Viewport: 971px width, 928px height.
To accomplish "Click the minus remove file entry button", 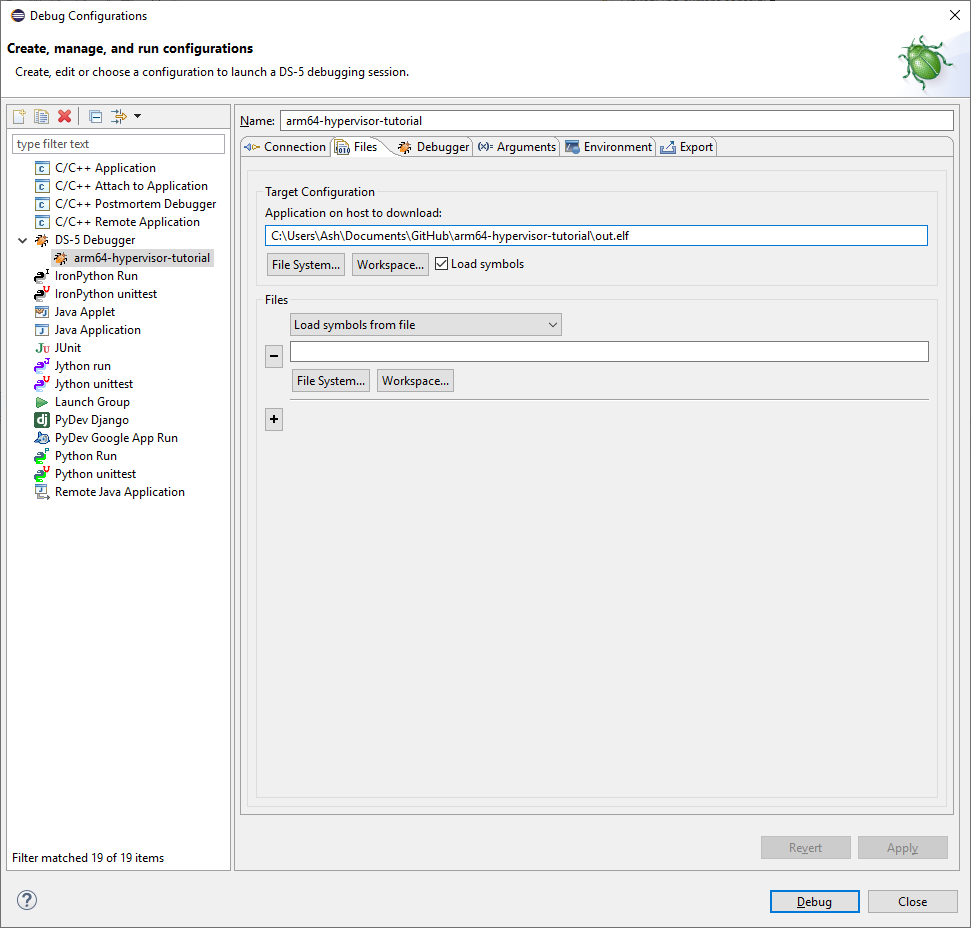I will click(x=274, y=357).
